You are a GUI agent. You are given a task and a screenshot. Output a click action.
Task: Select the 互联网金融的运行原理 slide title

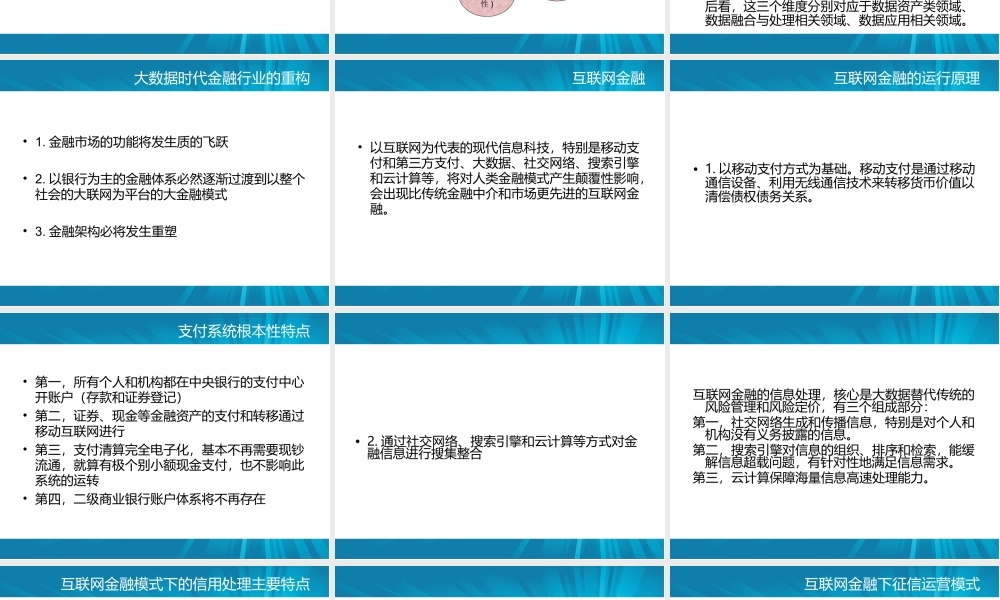[905, 76]
